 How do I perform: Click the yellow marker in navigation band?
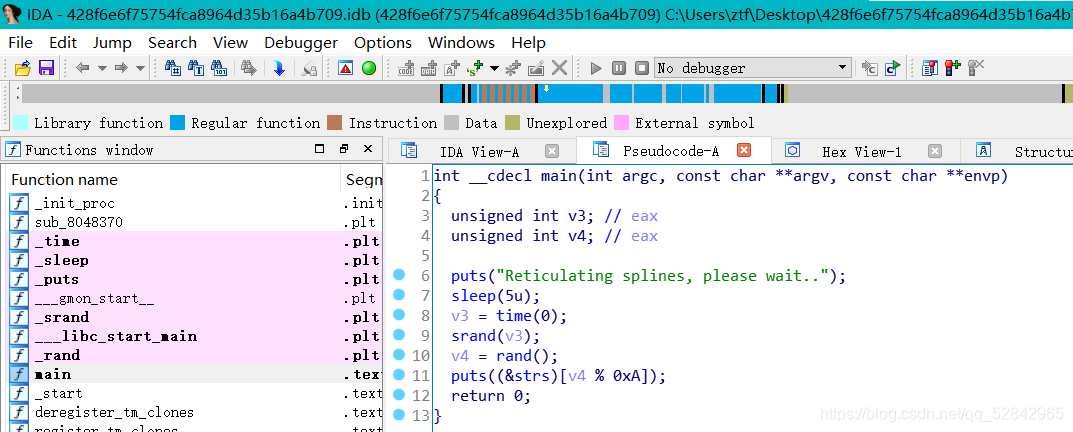tap(546, 88)
